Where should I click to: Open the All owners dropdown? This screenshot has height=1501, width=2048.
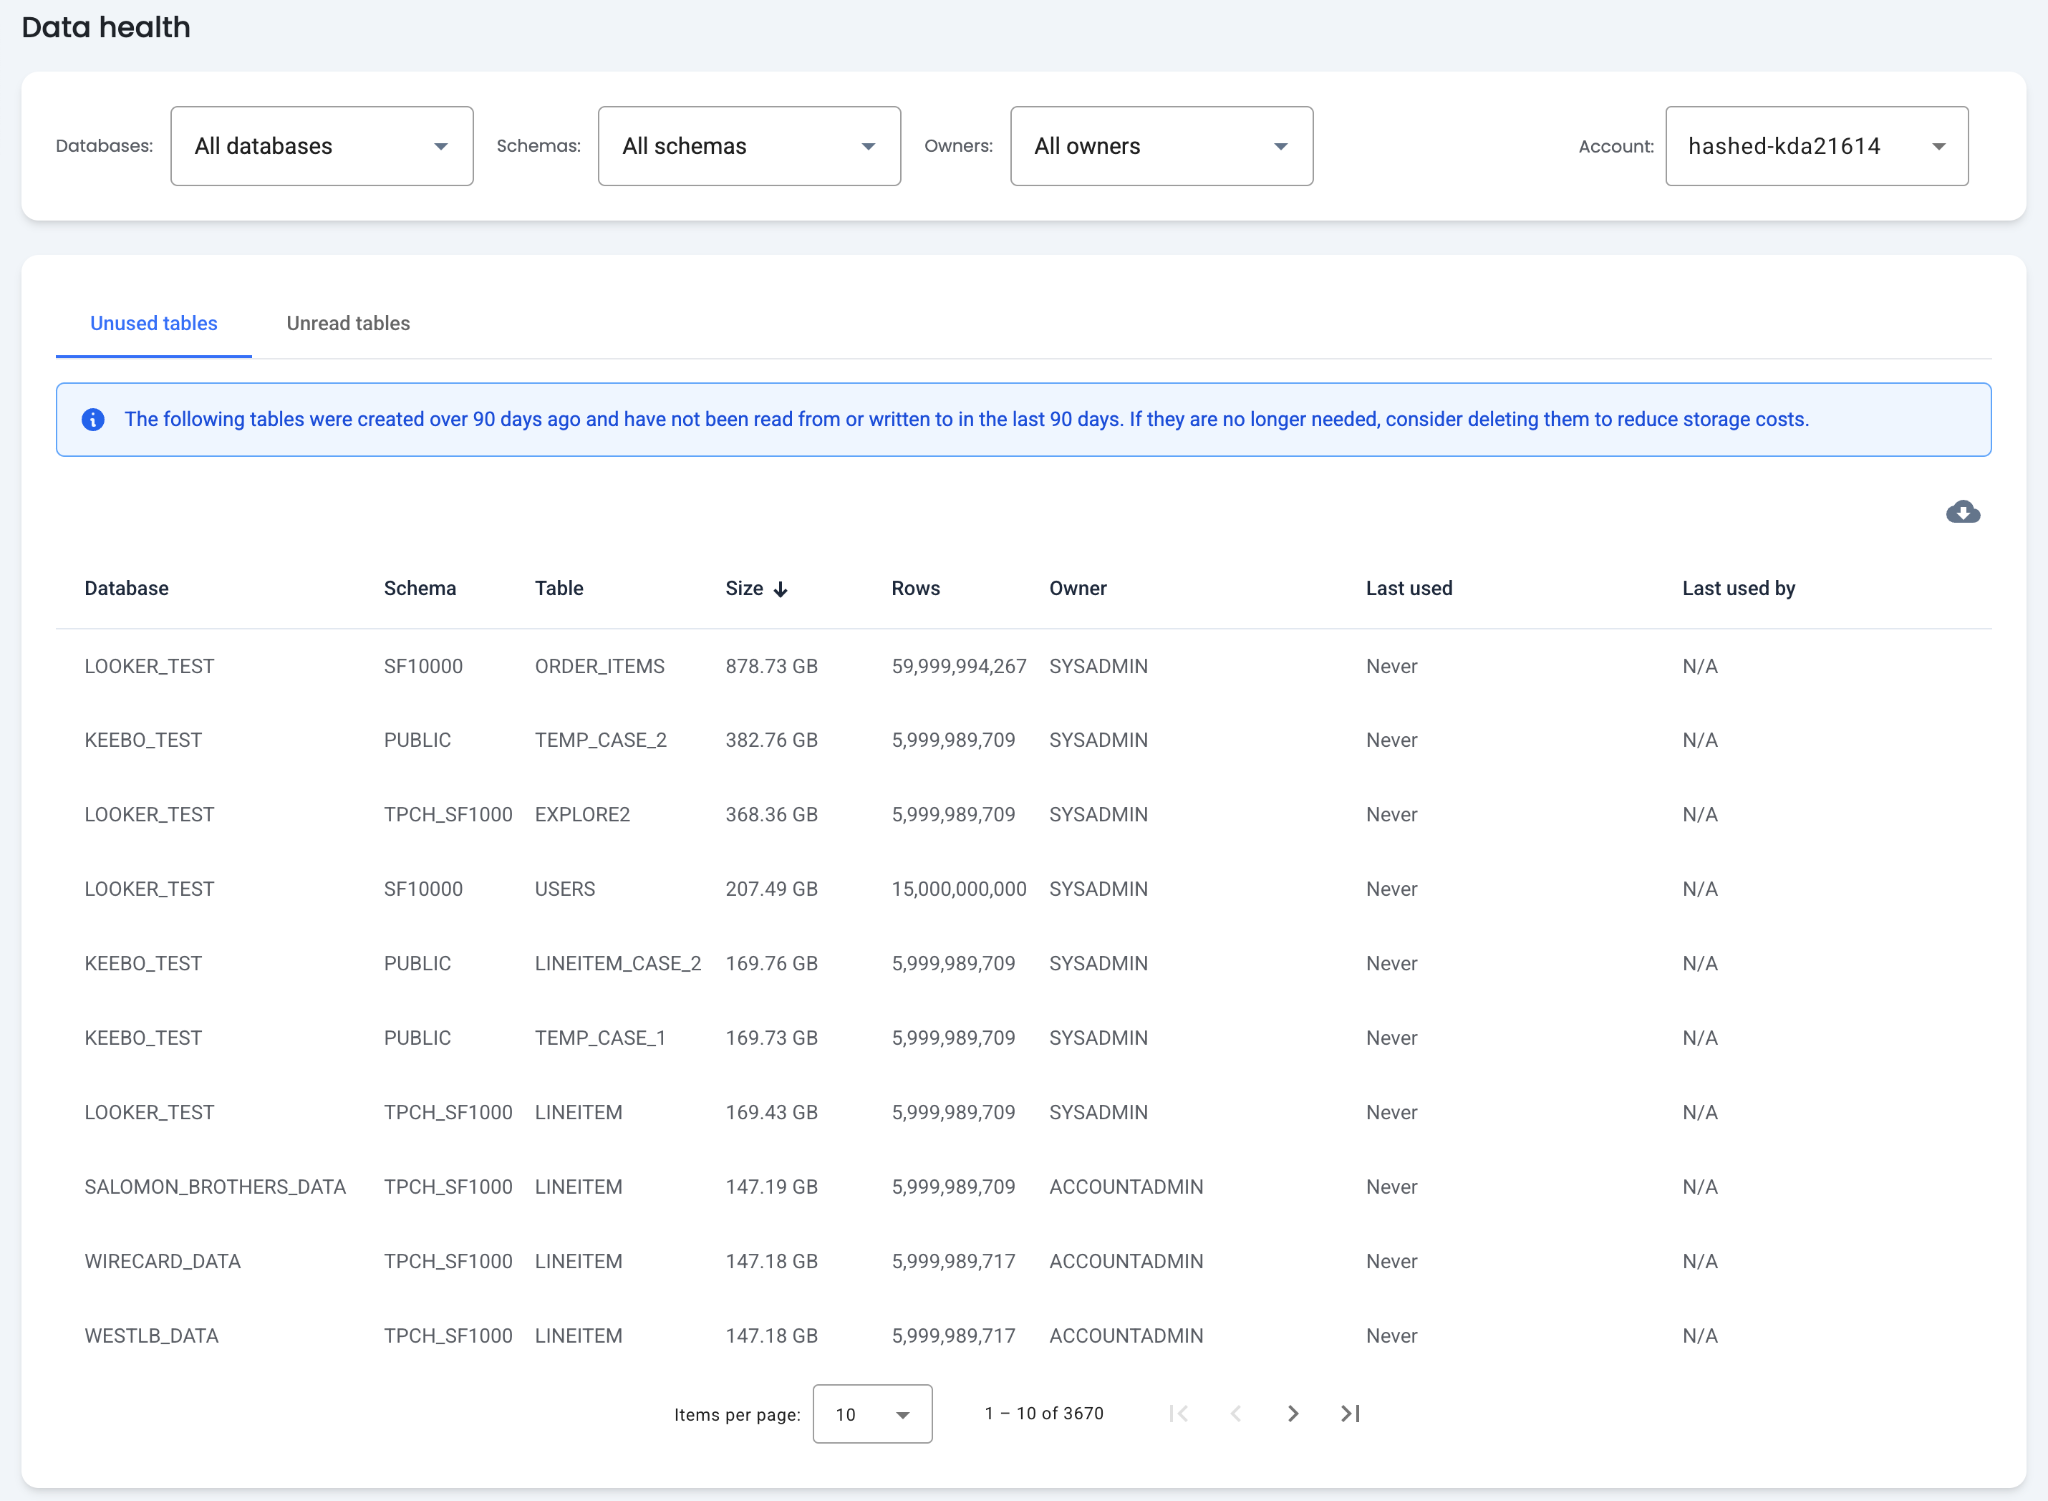(1161, 146)
